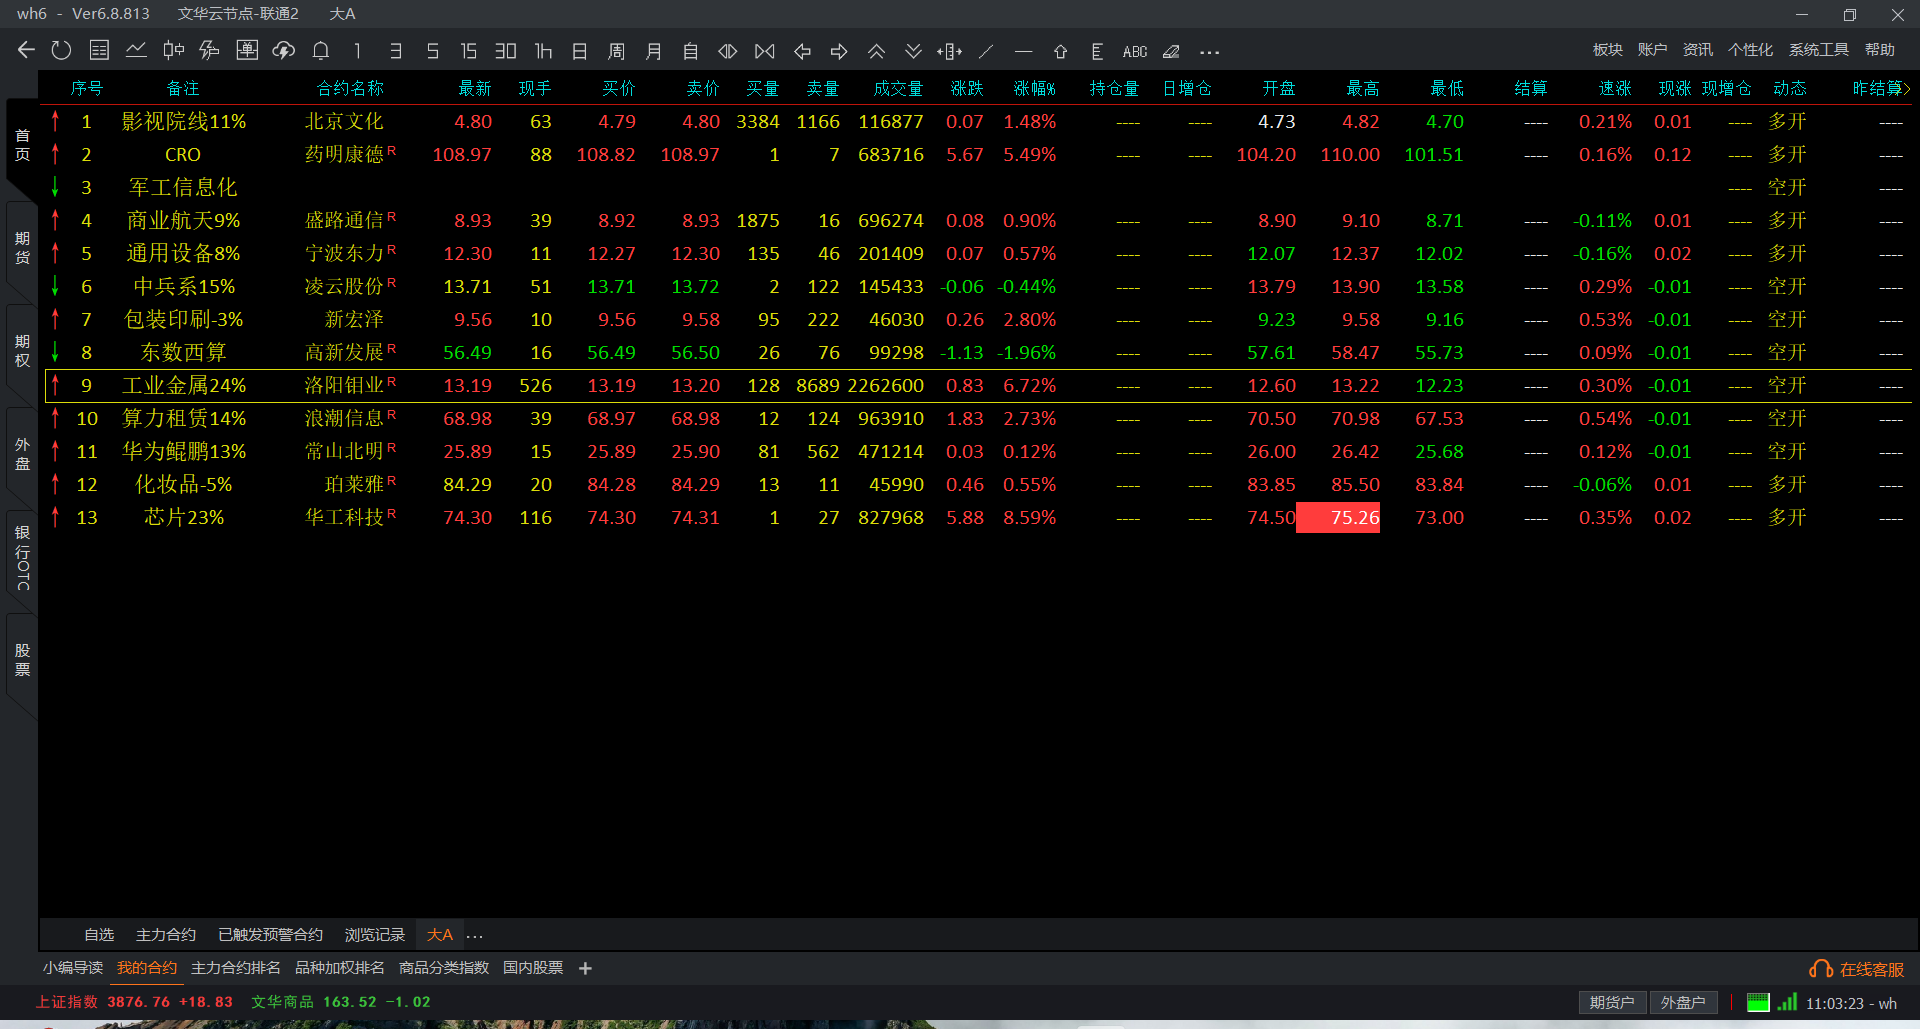Open the 品种加权排名 page tab
Viewport: 1920px width, 1029px height.
340,968
